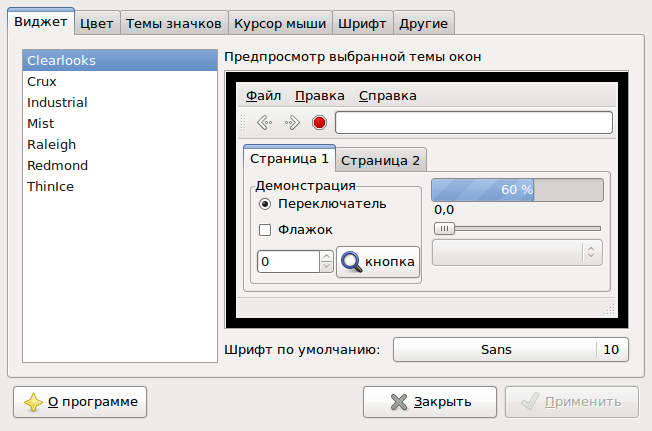Click the forward arrow icon in preview toolbar
The height and width of the screenshot is (431, 652).
click(x=292, y=123)
